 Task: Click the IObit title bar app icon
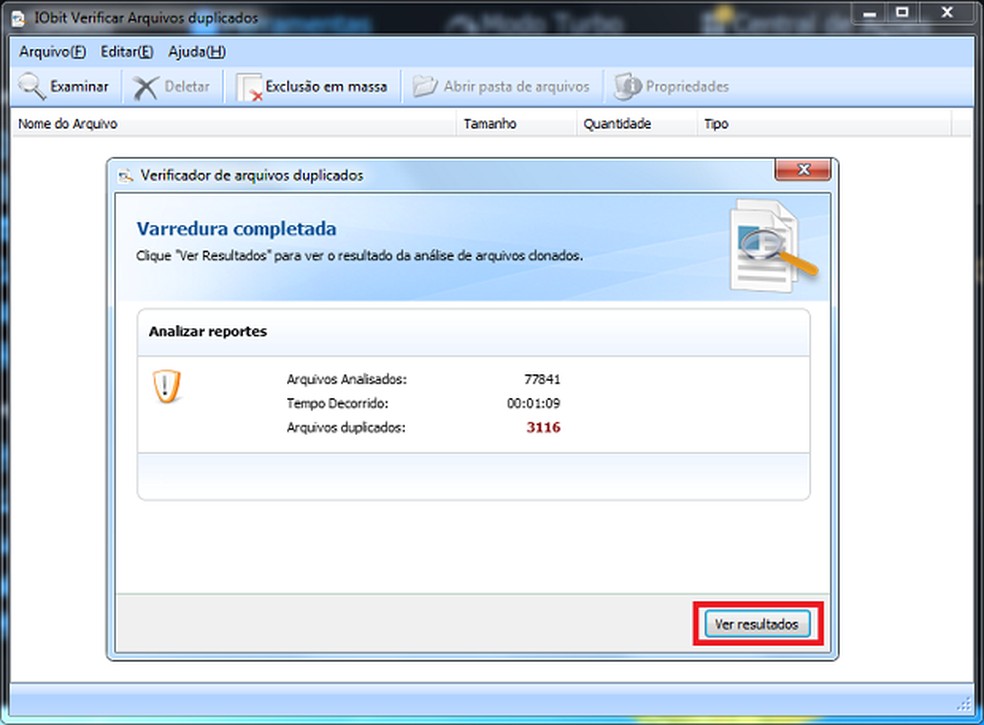pyautogui.click(x=19, y=18)
